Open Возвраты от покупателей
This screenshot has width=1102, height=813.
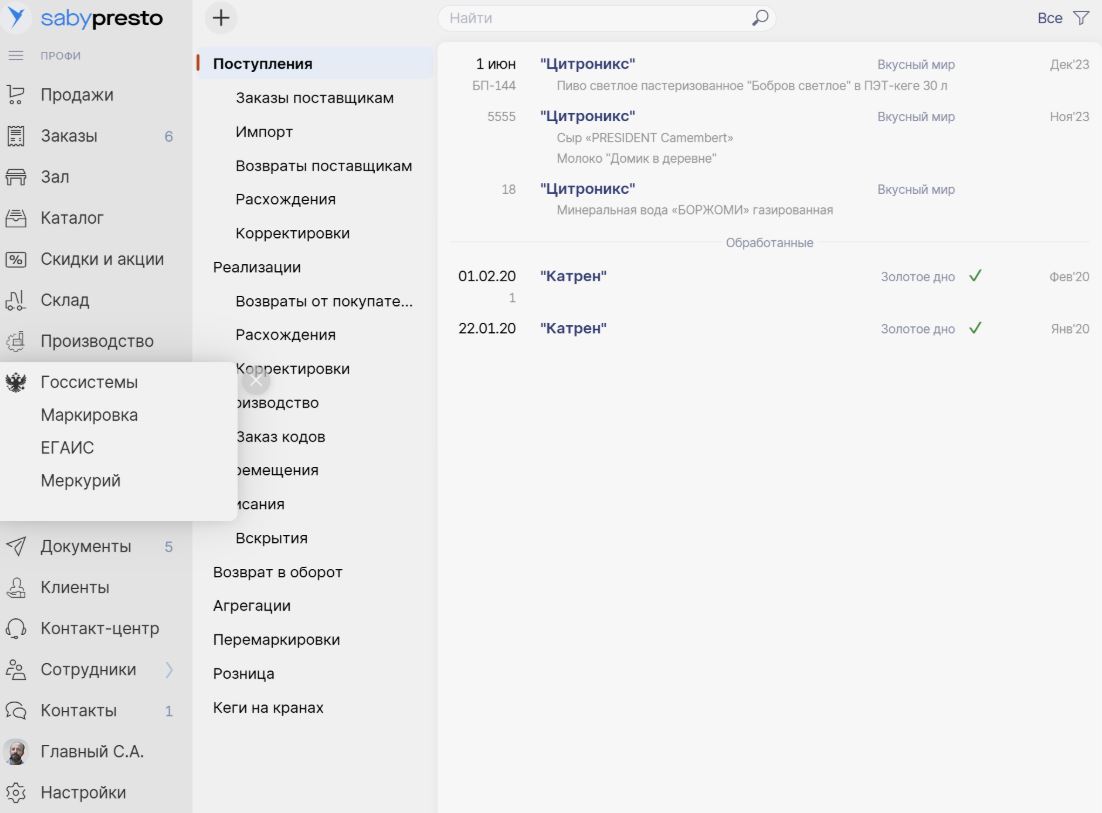pos(324,301)
